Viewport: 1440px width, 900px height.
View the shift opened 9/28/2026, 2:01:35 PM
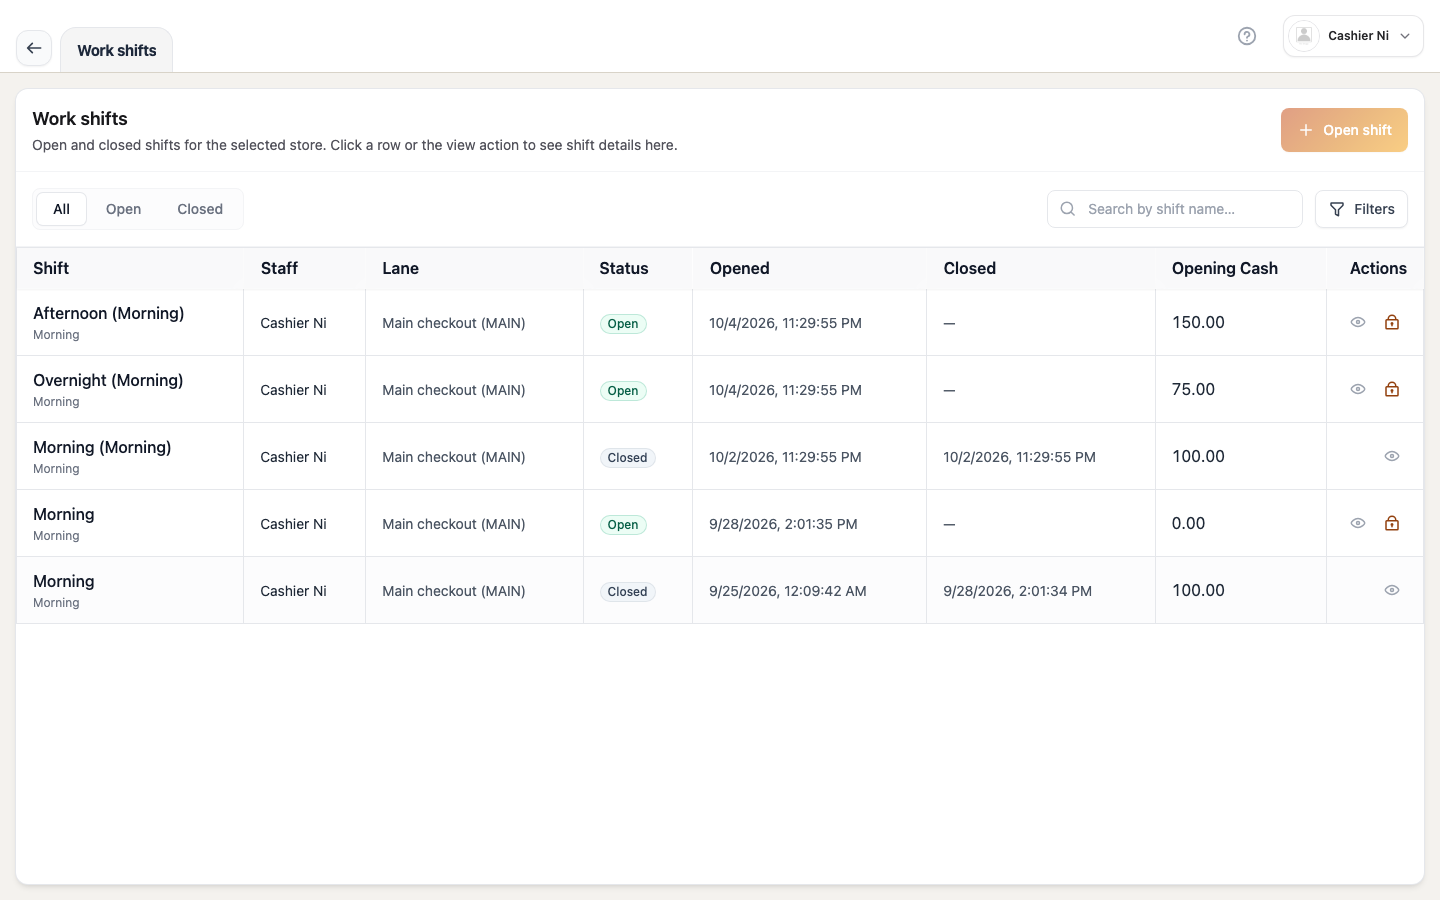click(1358, 523)
